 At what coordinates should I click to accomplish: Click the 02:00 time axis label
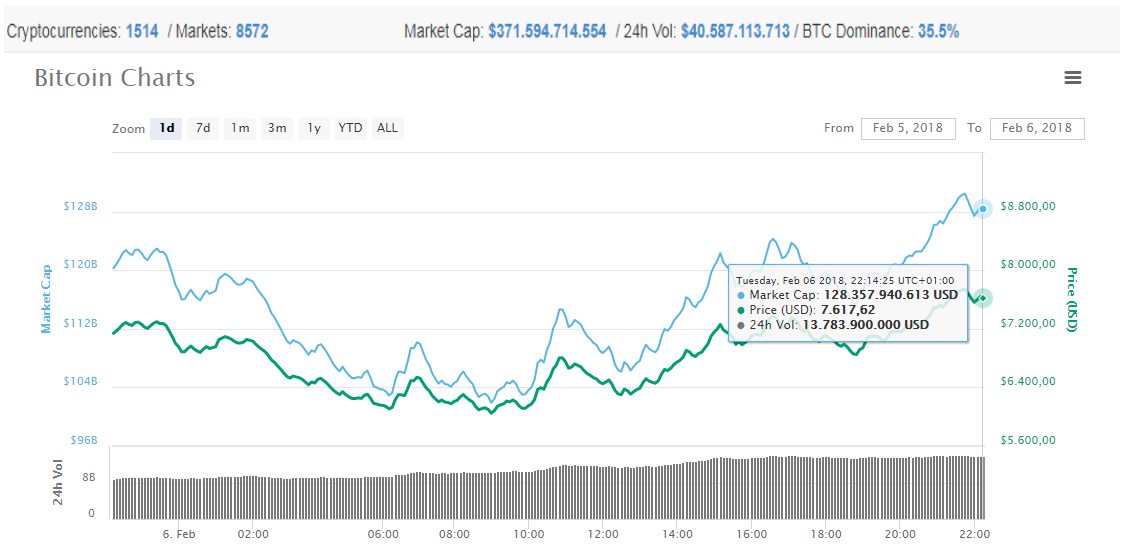[254, 534]
